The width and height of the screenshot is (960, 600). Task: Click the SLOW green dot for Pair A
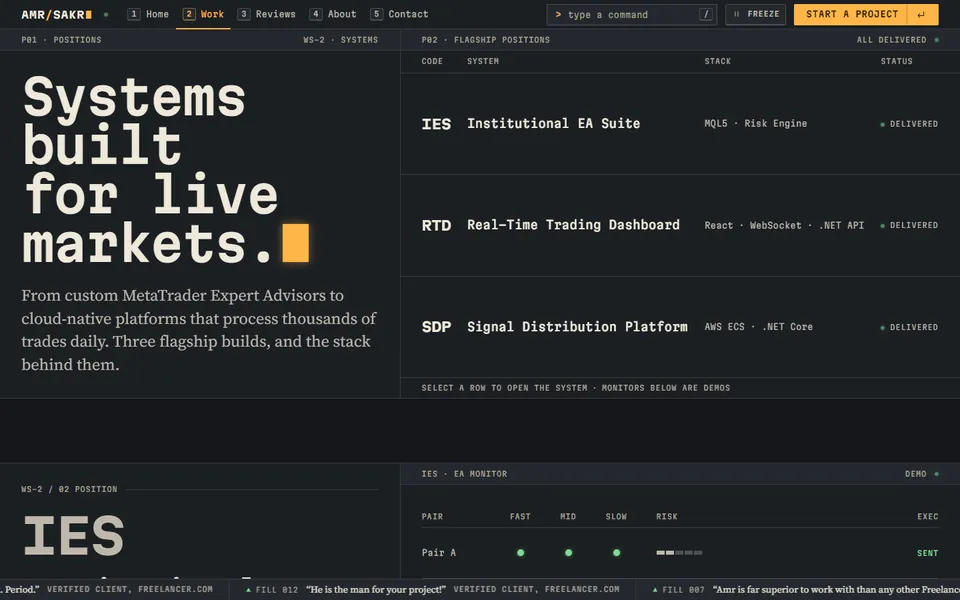tap(617, 553)
